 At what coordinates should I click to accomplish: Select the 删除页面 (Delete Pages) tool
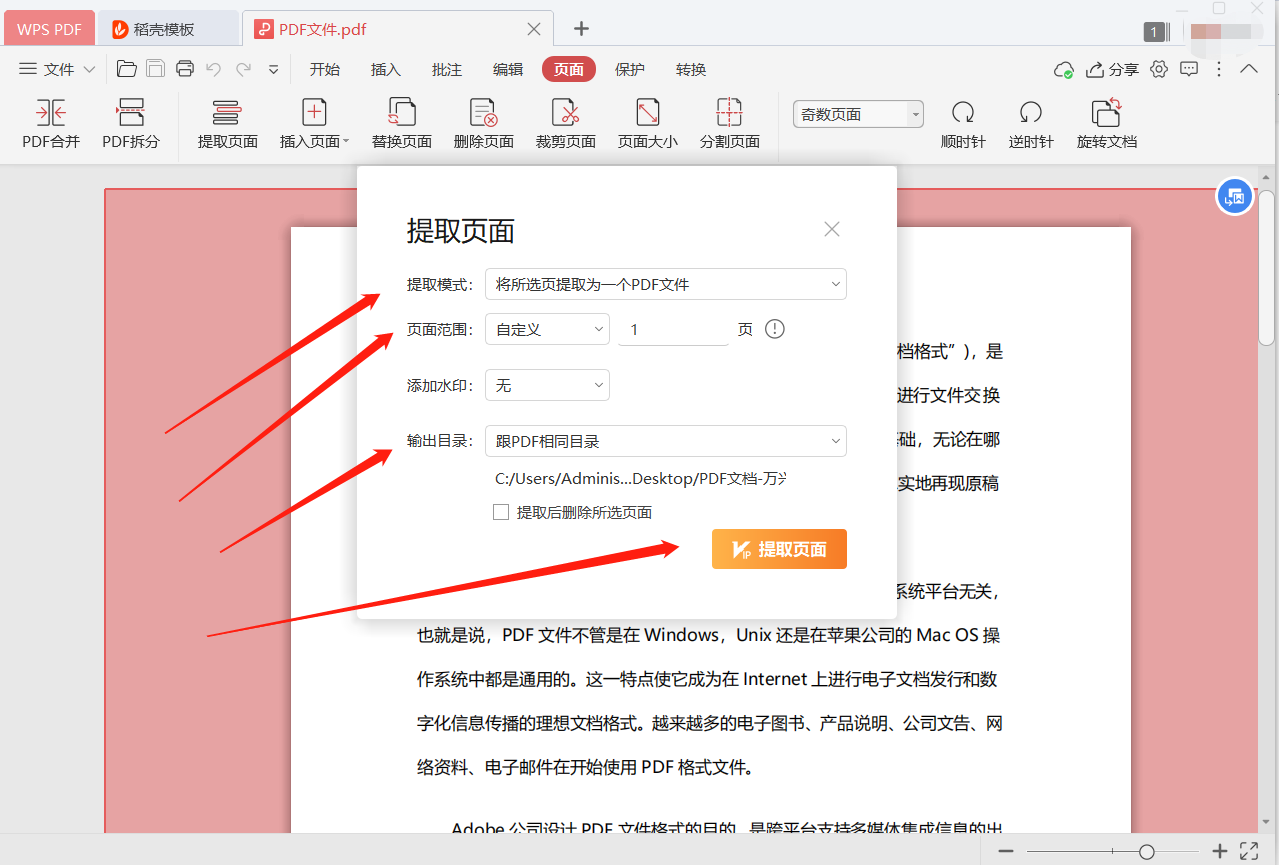(483, 122)
